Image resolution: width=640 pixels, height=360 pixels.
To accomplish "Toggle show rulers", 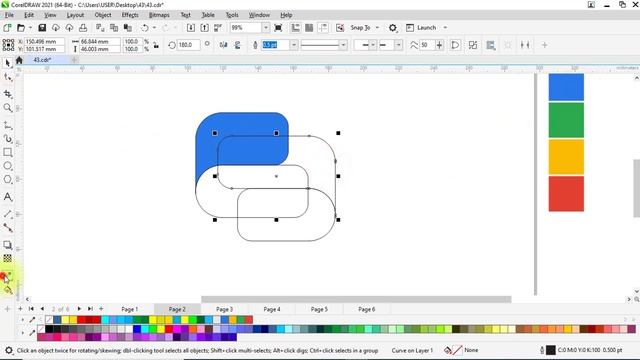I will pyautogui.click(x=296, y=28).
